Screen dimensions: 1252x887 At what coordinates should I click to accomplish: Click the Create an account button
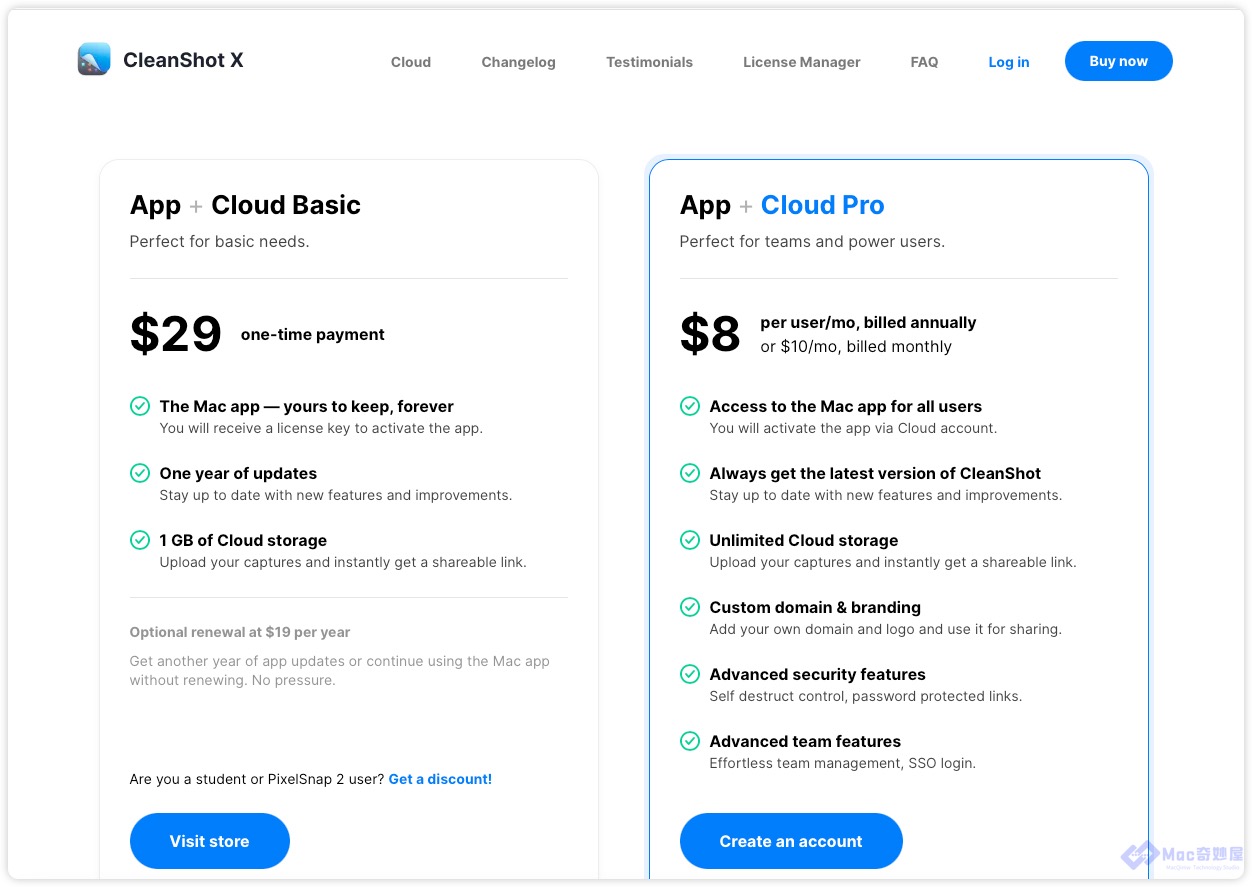click(790, 841)
